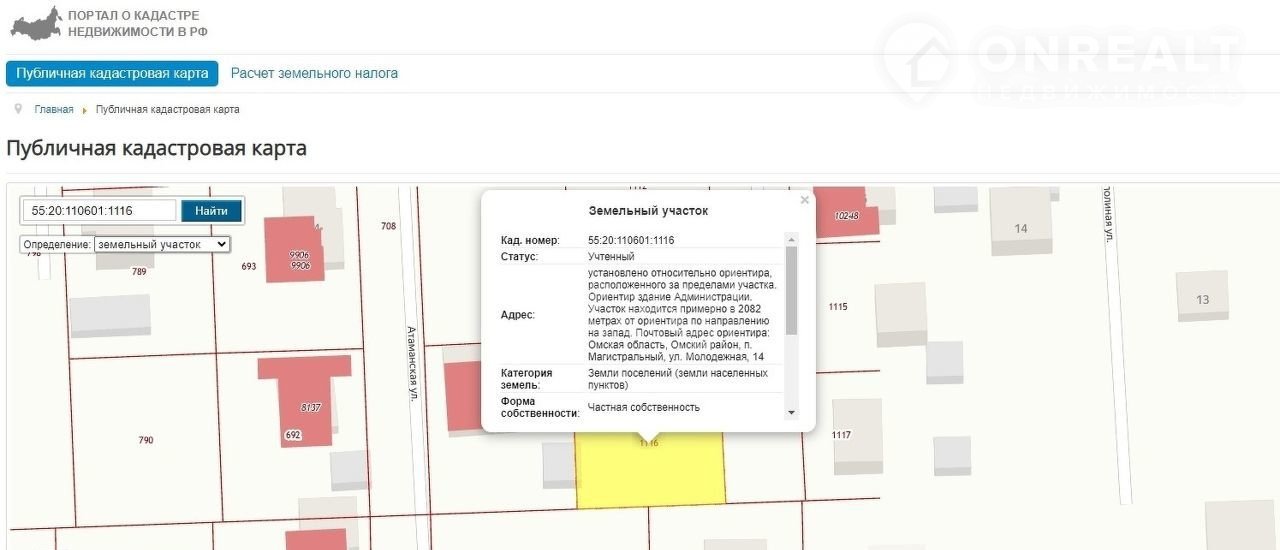Click the gray building numbered 14
1280x550 pixels.
[1020, 228]
